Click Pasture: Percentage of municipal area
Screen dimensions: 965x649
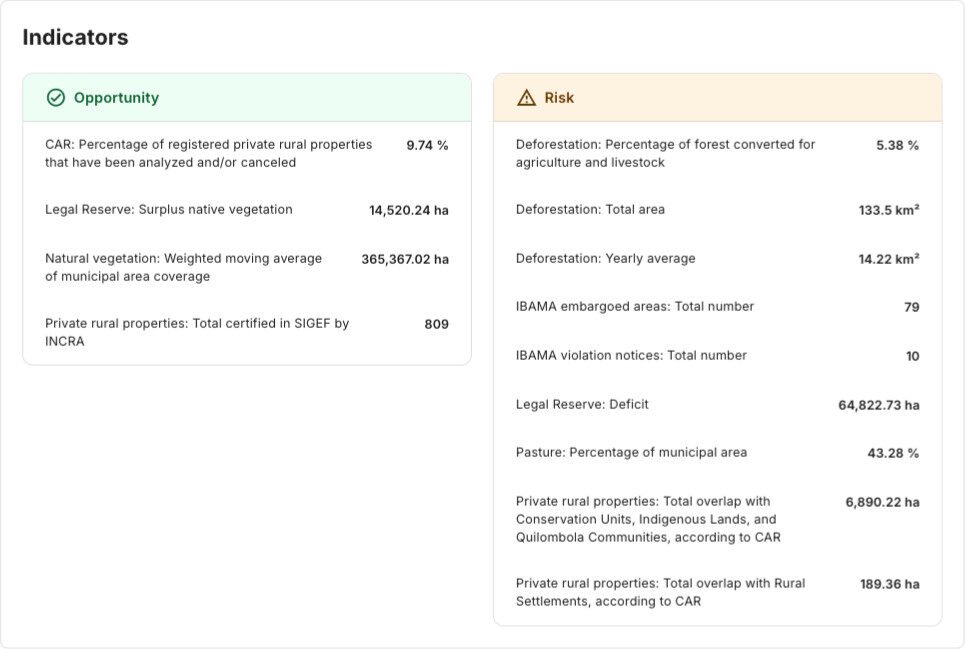click(x=631, y=453)
